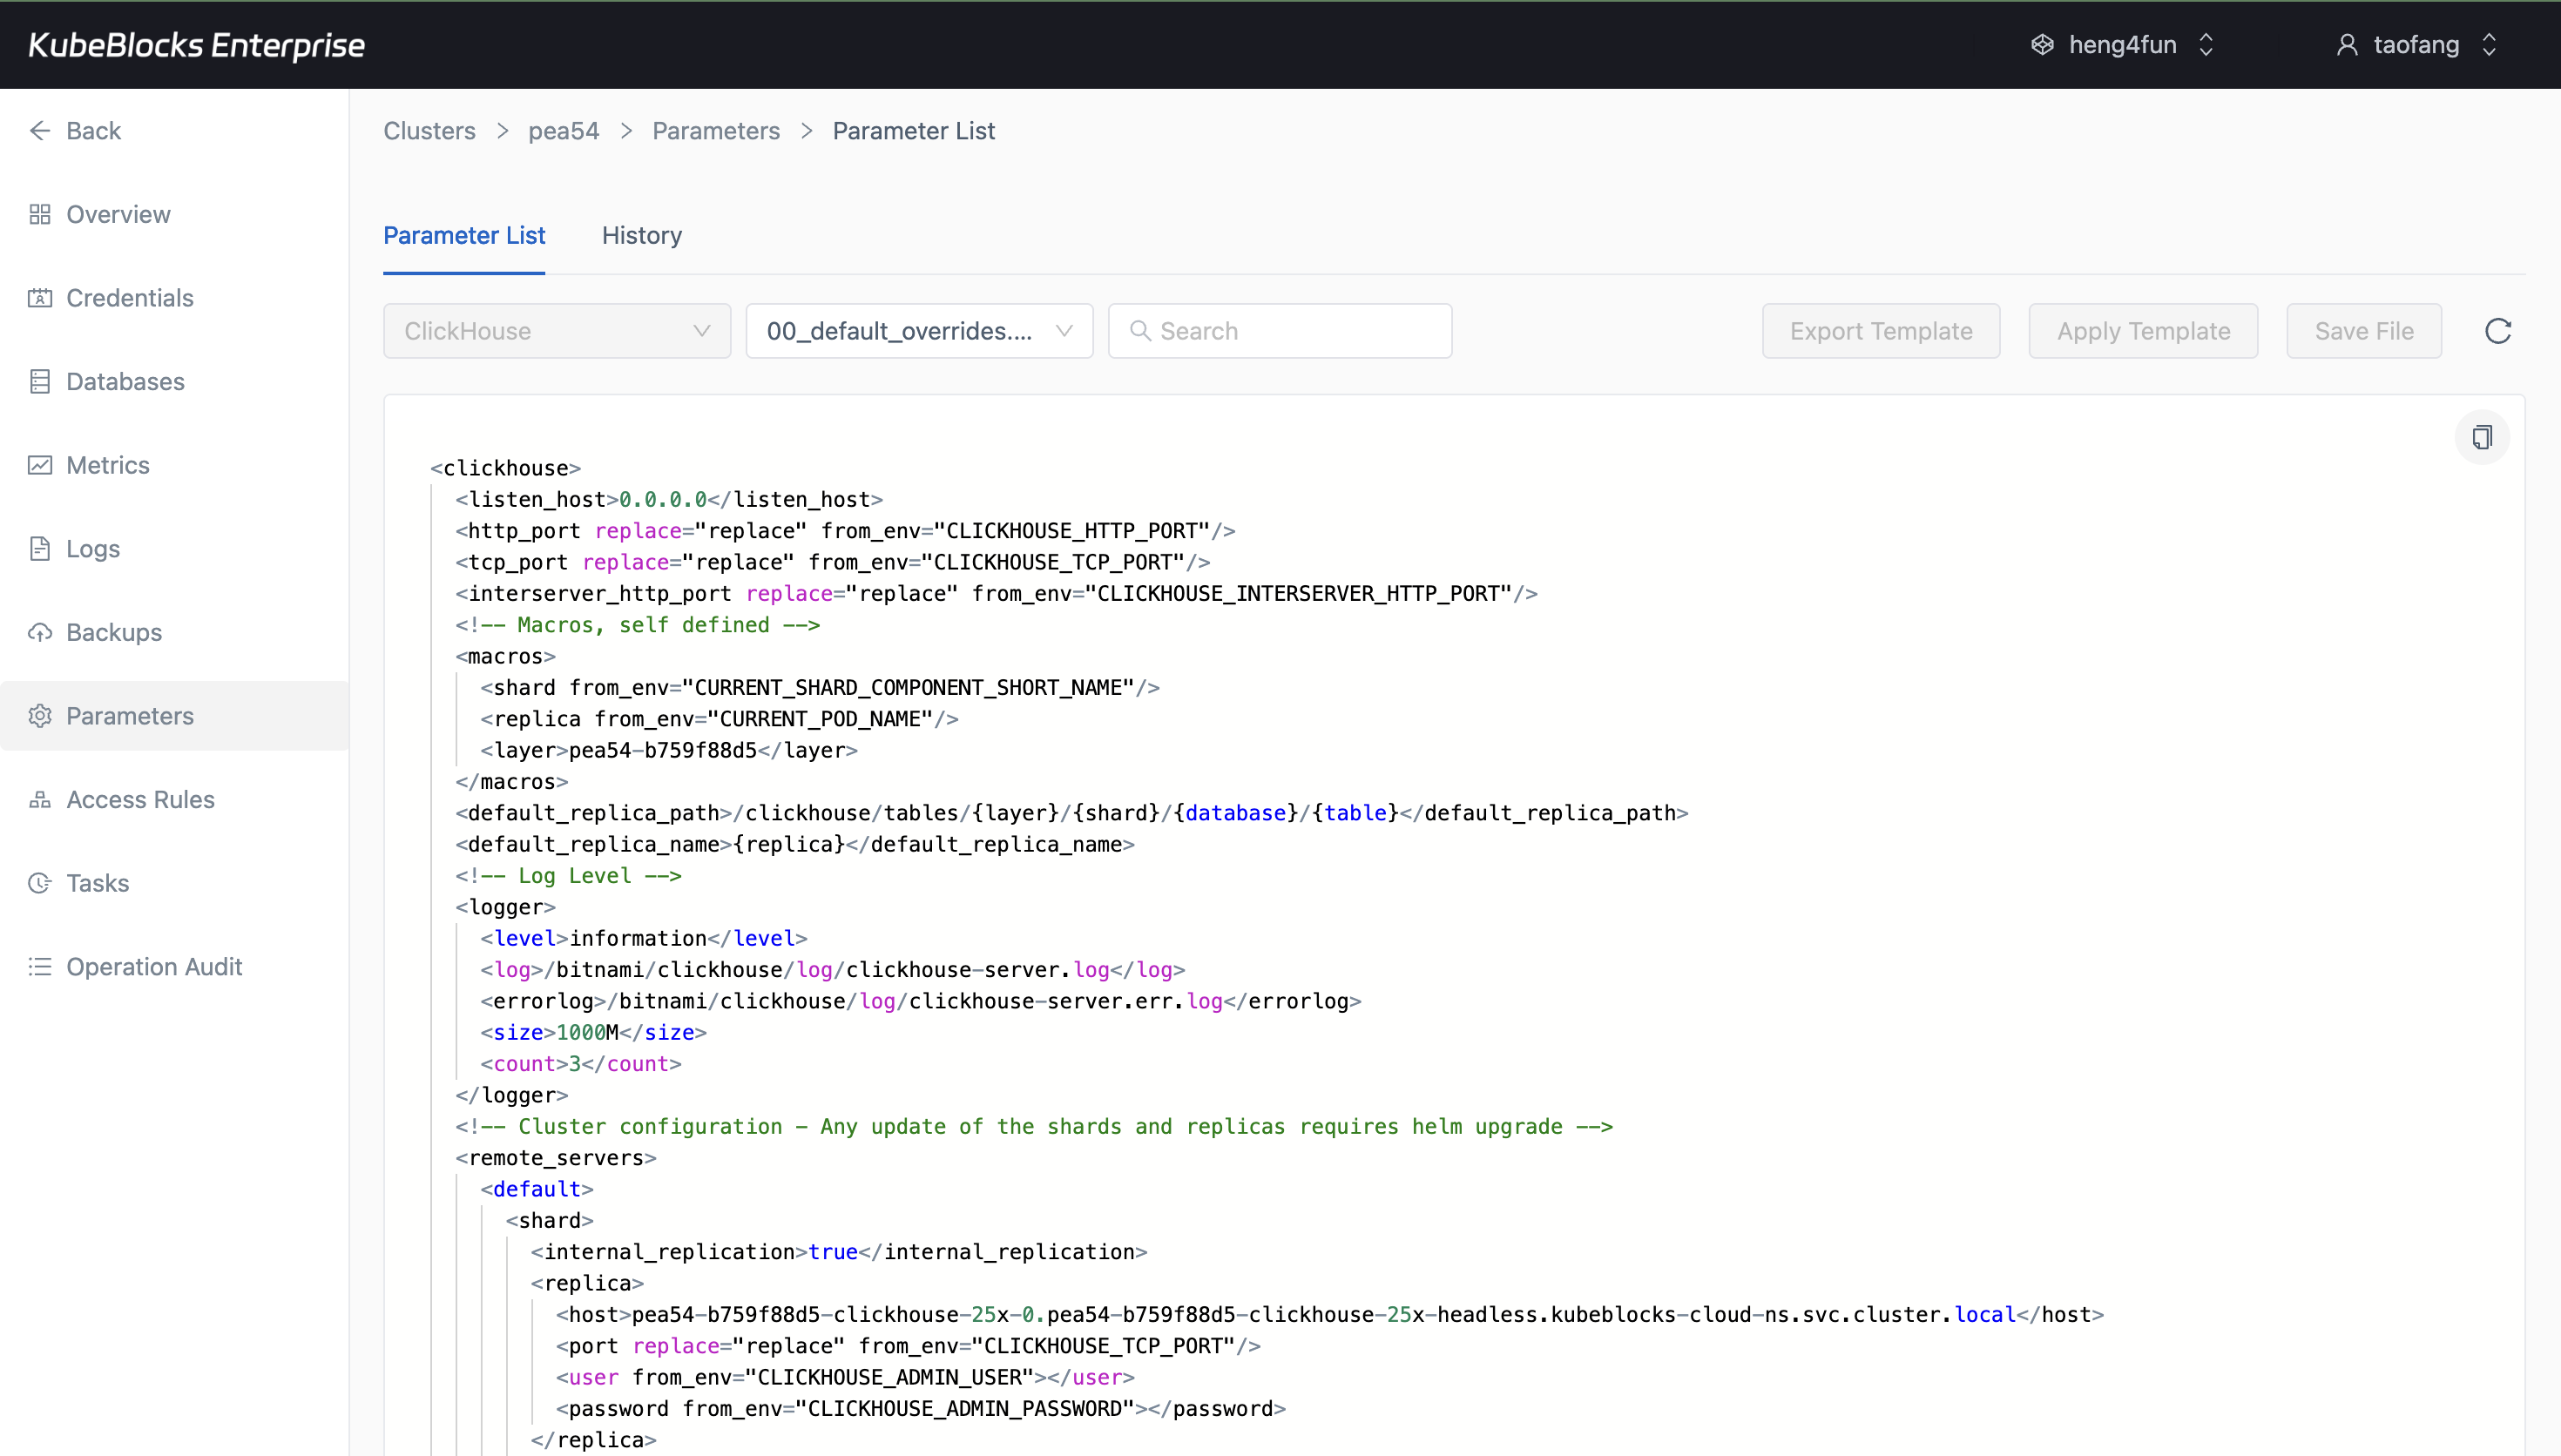Image resolution: width=2561 pixels, height=1456 pixels.
Task: Select the Credentials sidebar icon
Action: coord(129,297)
